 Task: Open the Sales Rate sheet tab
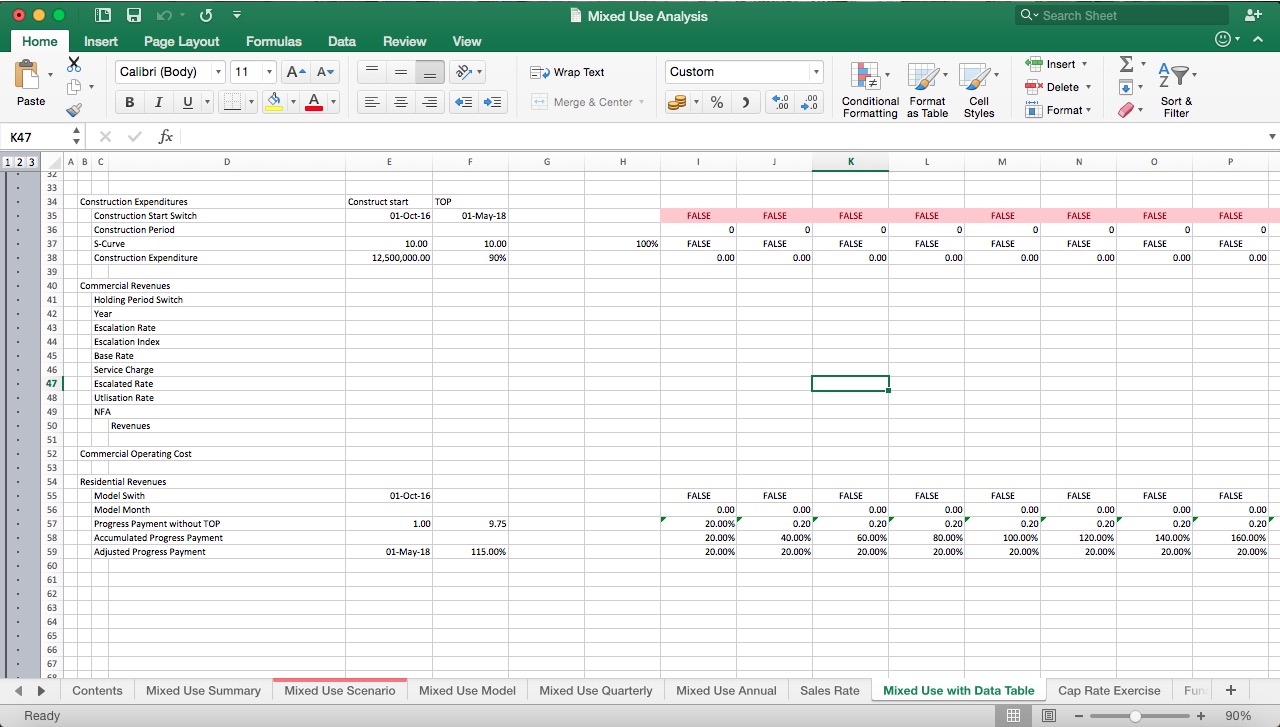pyautogui.click(x=829, y=690)
